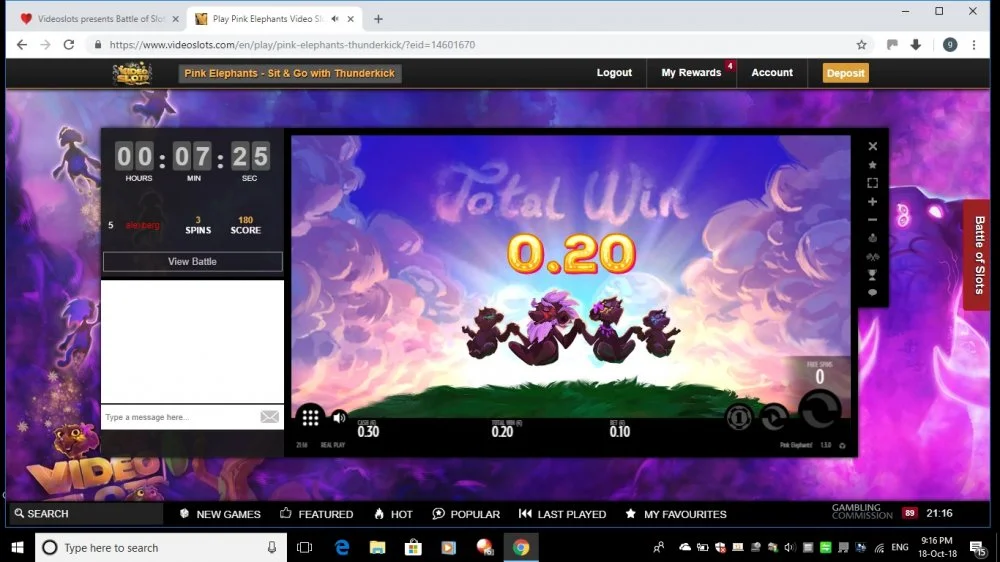Open the Search box in bottom bar
The image size is (1000, 562).
86,514
